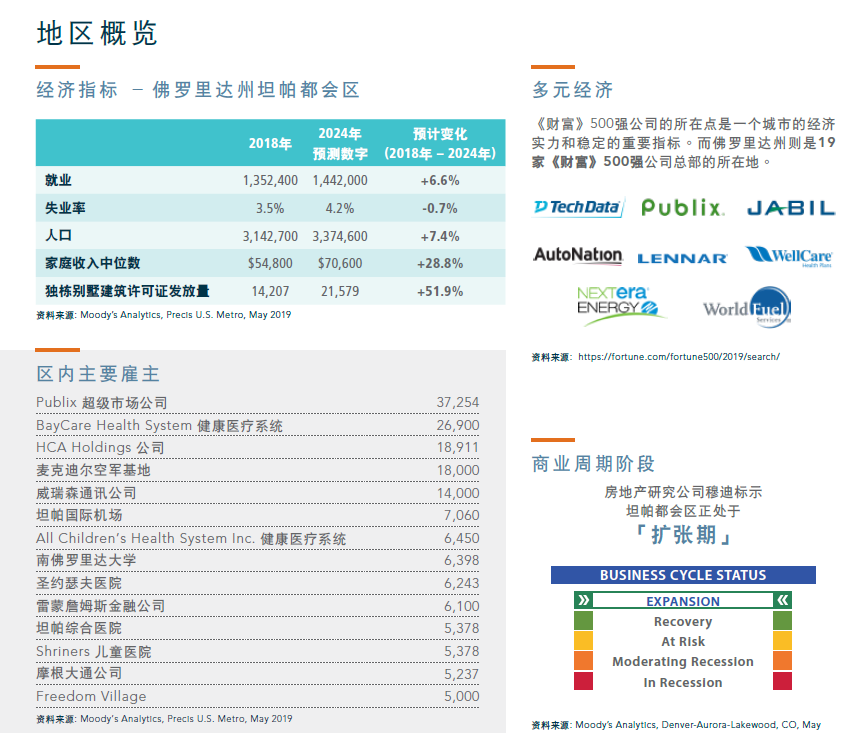Select the 麦克迪尔空军基地 row
This screenshot has height=733, width=858.
[x=257, y=470]
